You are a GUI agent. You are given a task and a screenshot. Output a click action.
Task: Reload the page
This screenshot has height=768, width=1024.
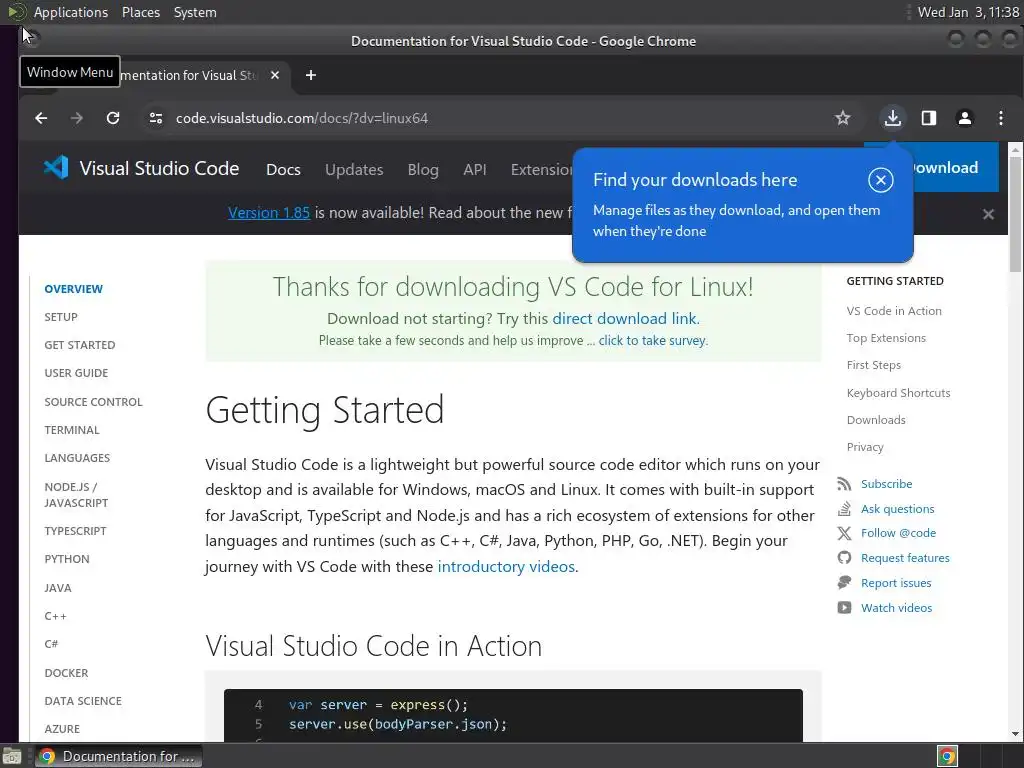tap(113, 118)
